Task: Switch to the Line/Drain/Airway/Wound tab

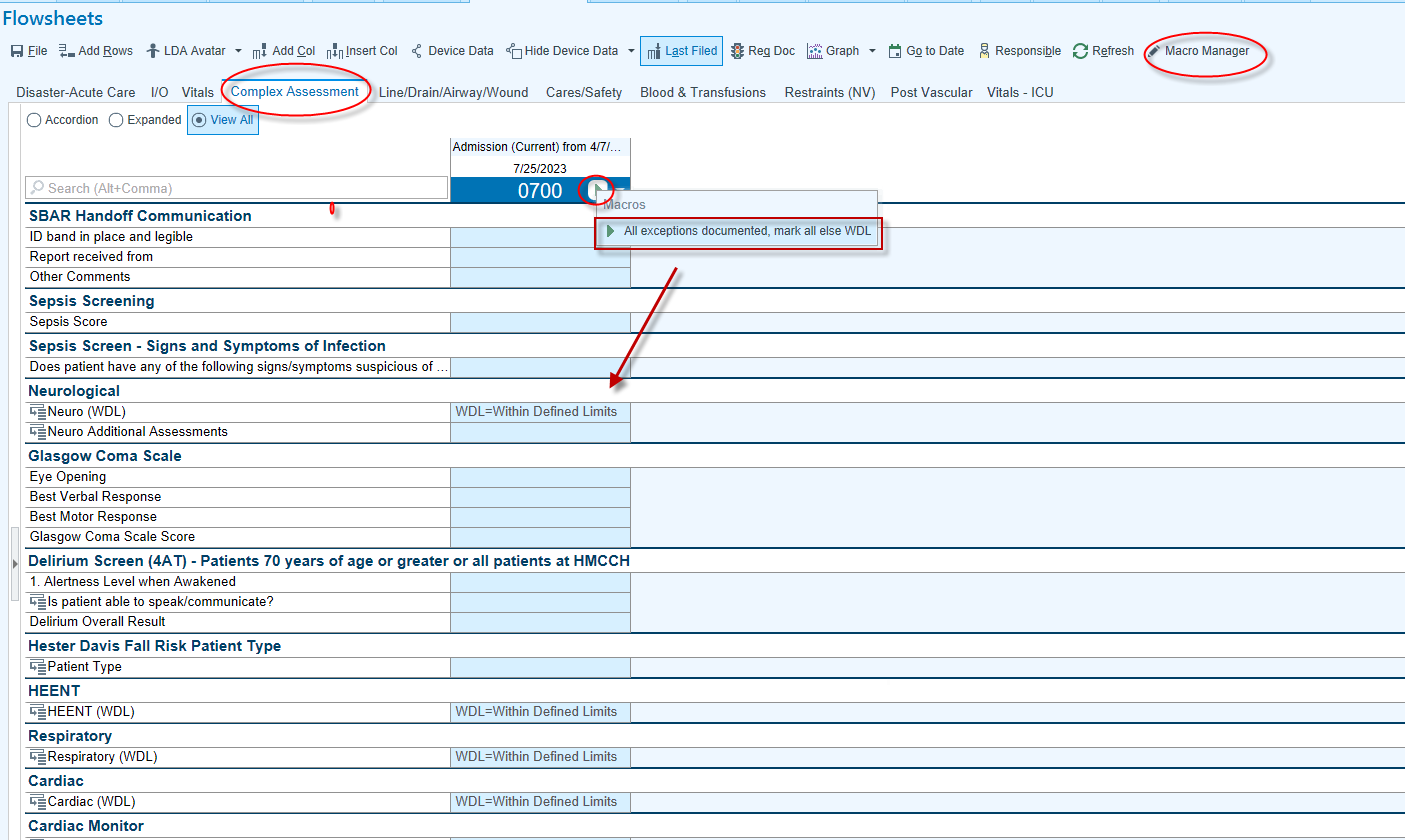Action: click(453, 92)
